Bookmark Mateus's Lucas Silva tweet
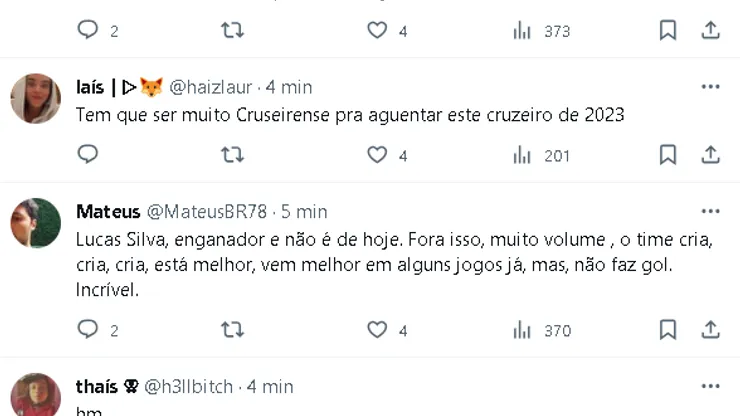The height and width of the screenshot is (416, 740). [x=668, y=329]
